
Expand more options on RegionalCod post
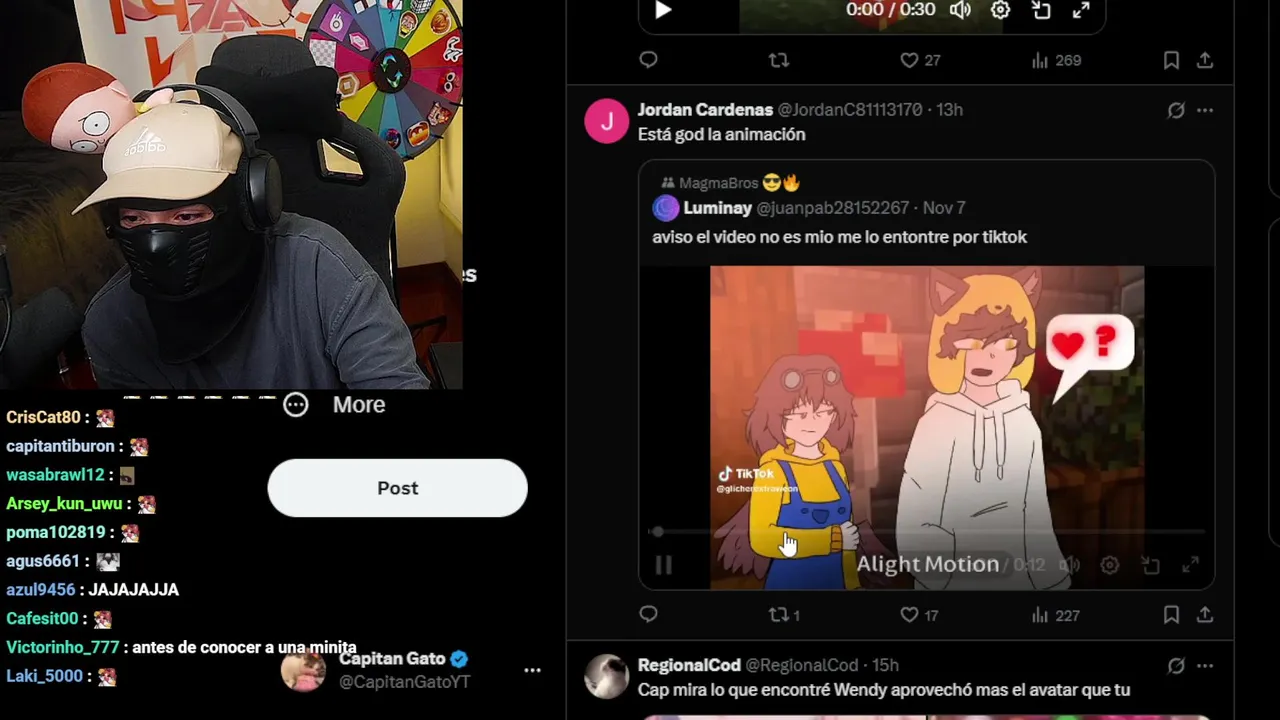coord(1205,665)
